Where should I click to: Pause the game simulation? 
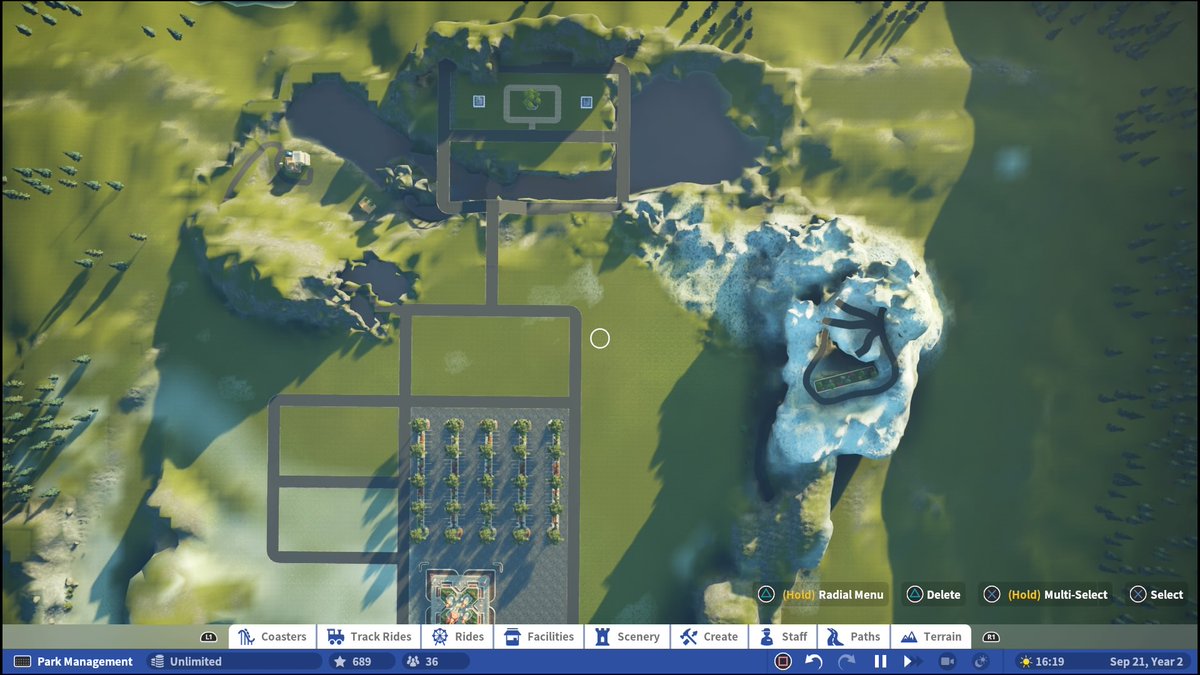coord(880,661)
